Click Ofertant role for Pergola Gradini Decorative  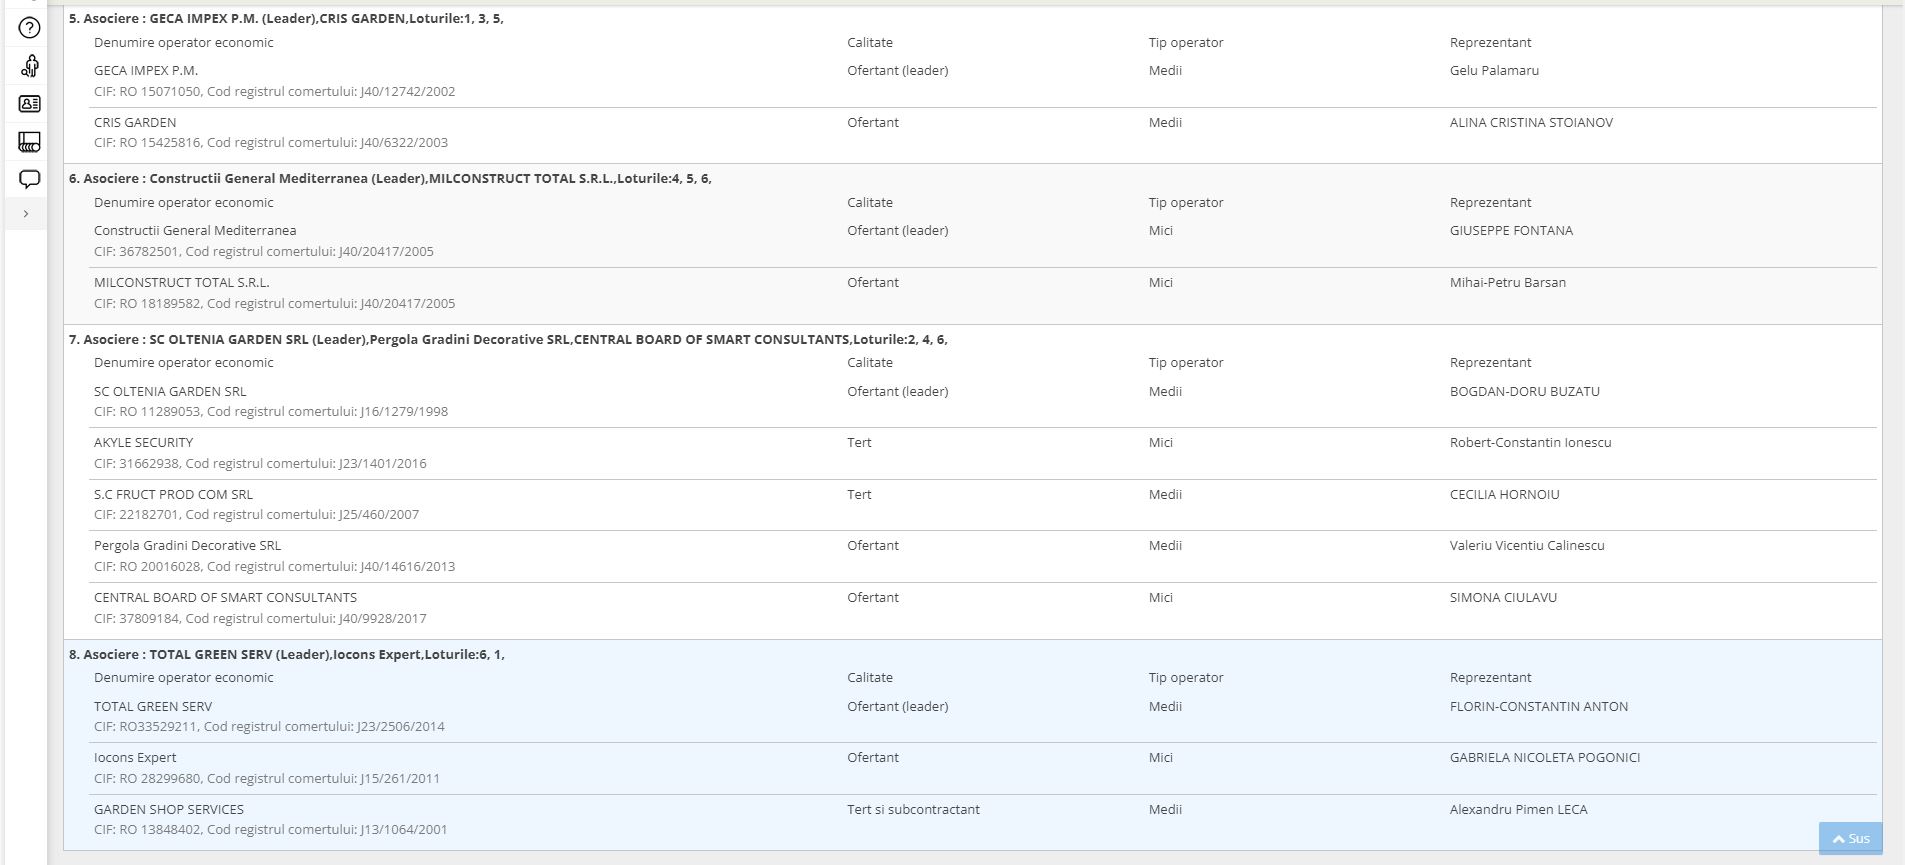click(x=872, y=545)
